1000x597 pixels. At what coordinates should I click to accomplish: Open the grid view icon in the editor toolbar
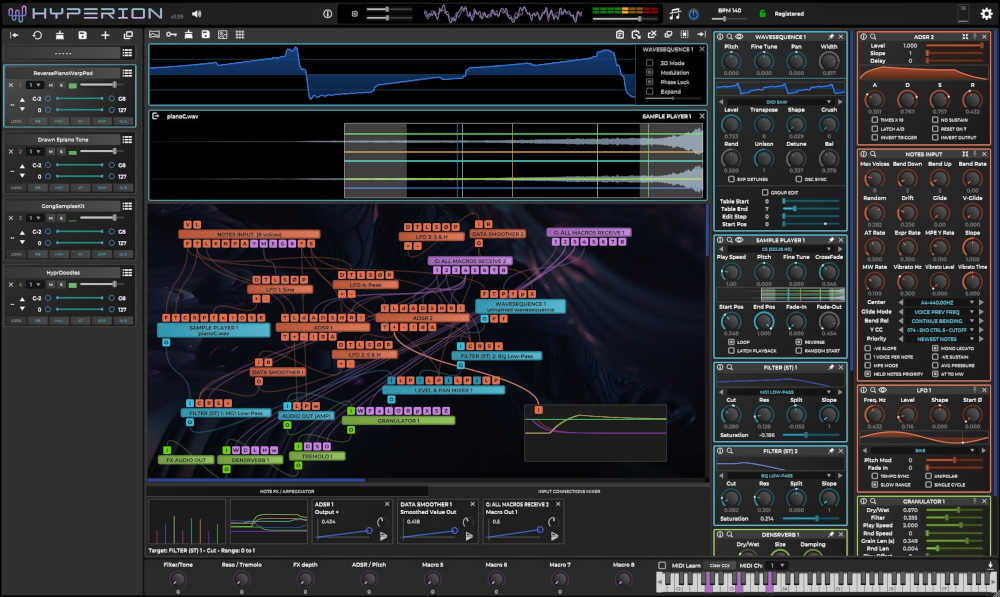pyautogui.click(x=240, y=35)
